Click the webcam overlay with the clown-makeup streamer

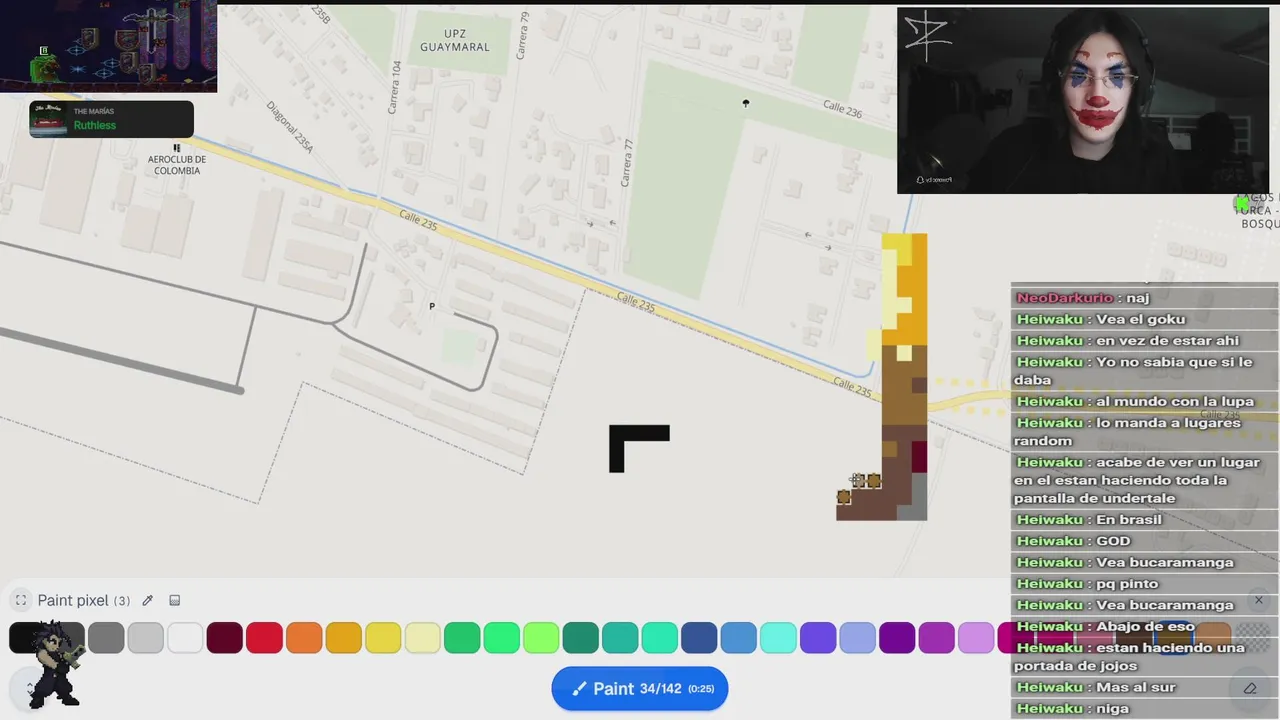(x=1083, y=101)
